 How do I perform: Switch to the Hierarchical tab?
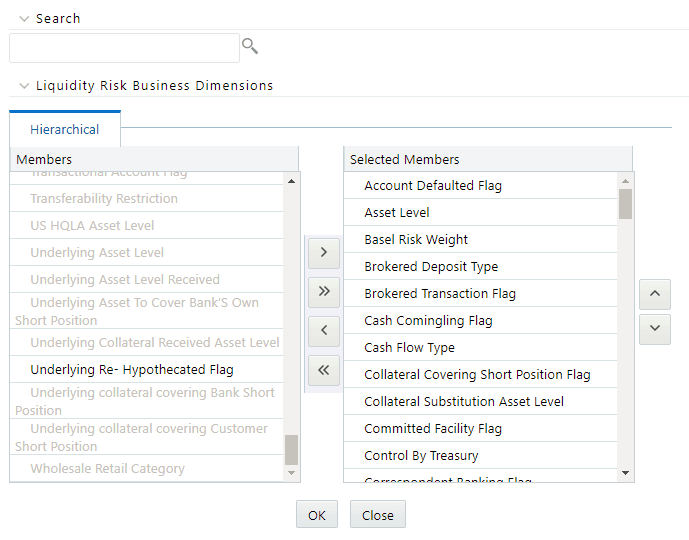(x=65, y=130)
